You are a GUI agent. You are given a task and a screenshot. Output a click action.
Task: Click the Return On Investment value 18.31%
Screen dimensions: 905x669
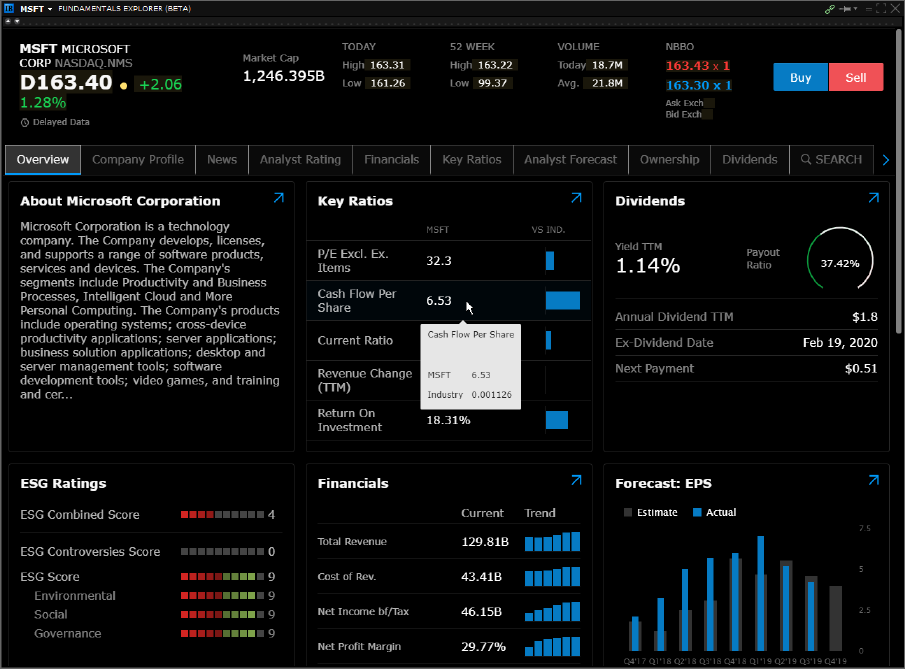(x=448, y=420)
